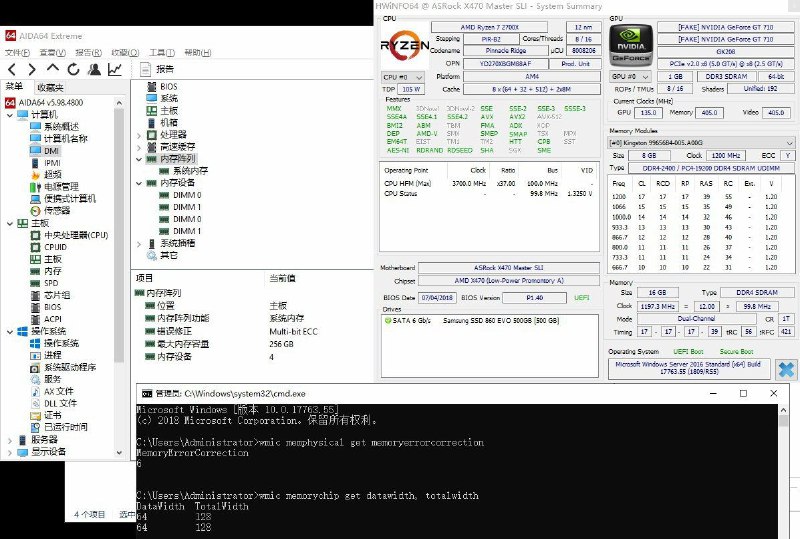Viewport: 800px width, 539px height.
Task: Expand the 系统插槽 node
Action: click(139, 244)
